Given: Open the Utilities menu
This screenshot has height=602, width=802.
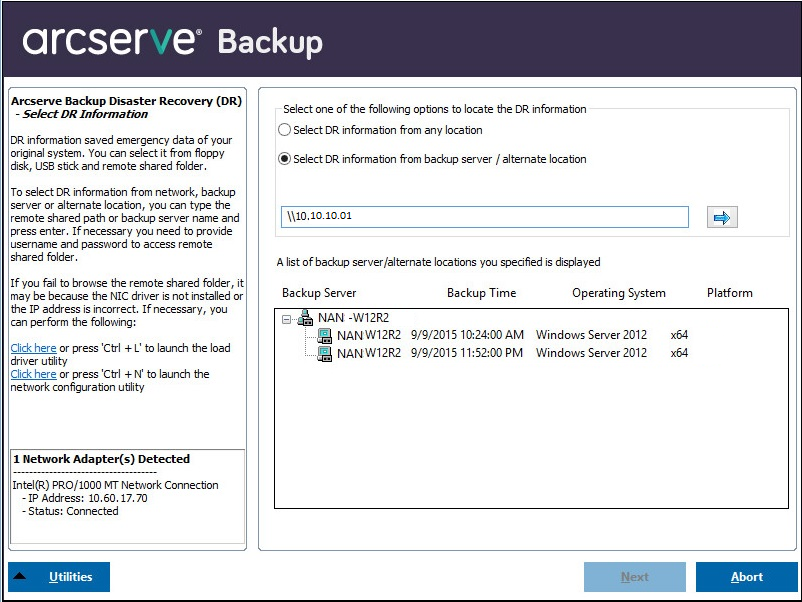Looking at the screenshot, I should [59, 577].
